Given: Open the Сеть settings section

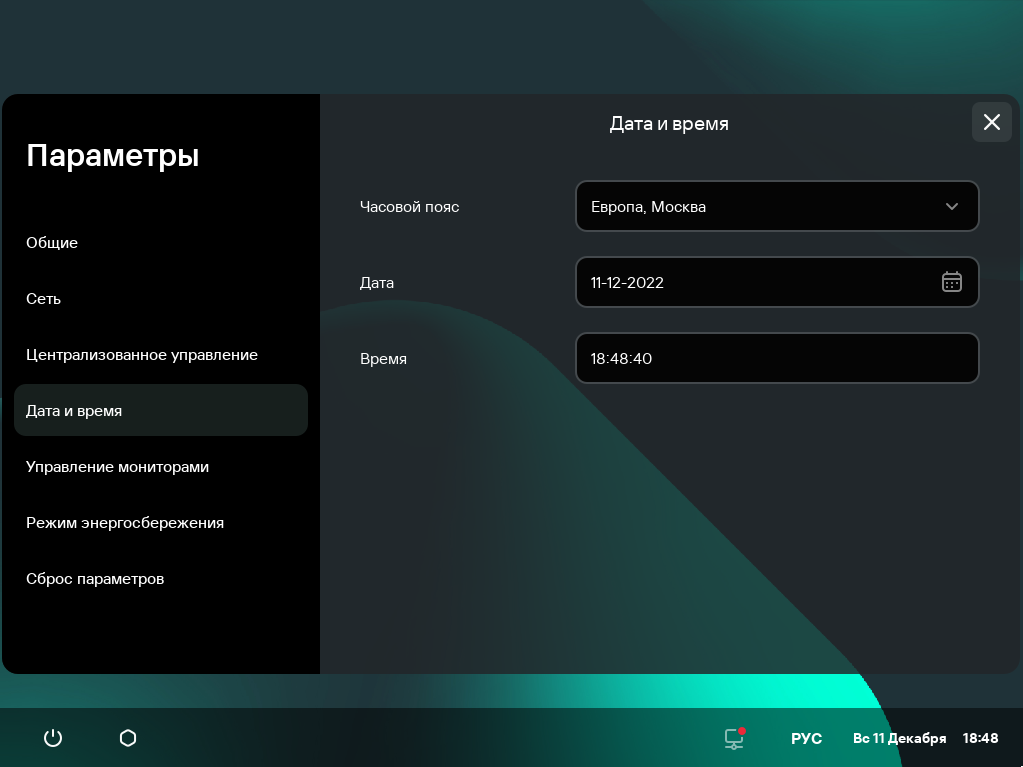Looking at the screenshot, I should click(44, 299).
